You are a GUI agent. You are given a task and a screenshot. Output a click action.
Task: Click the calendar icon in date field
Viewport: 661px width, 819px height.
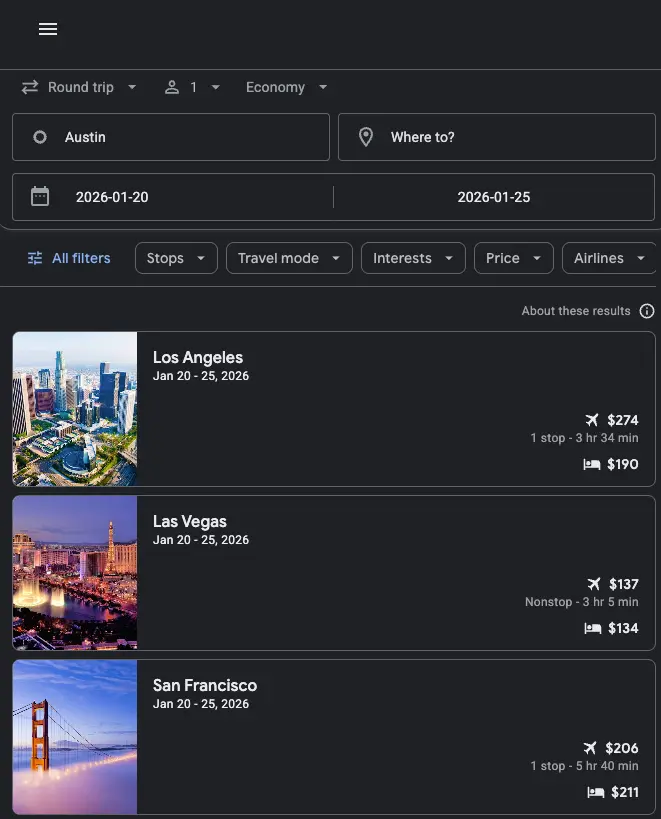point(40,197)
